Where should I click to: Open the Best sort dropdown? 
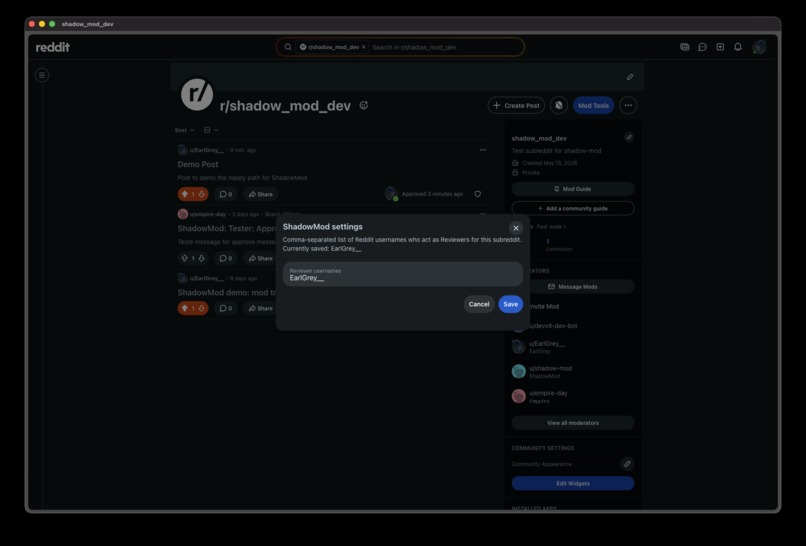(x=185, y=131)
